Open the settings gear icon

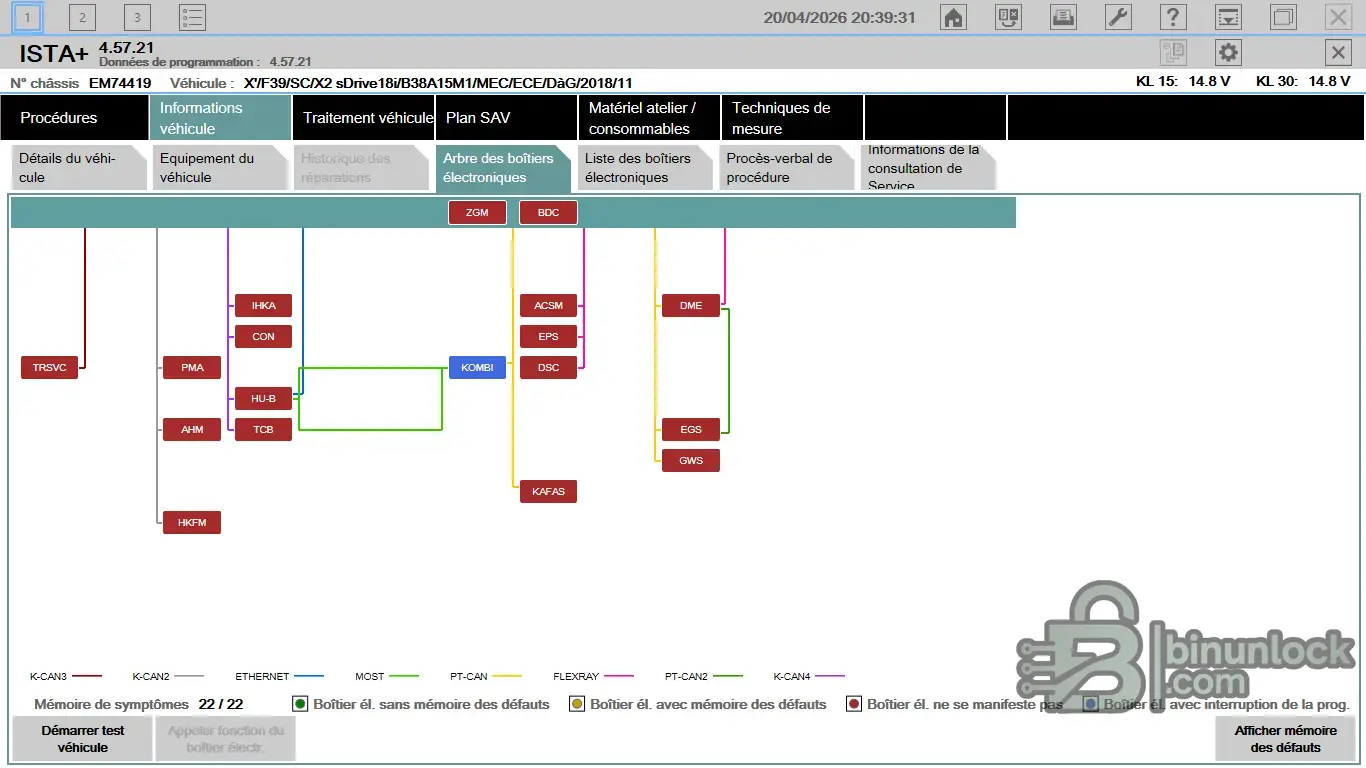click(x=1228, y=53)
